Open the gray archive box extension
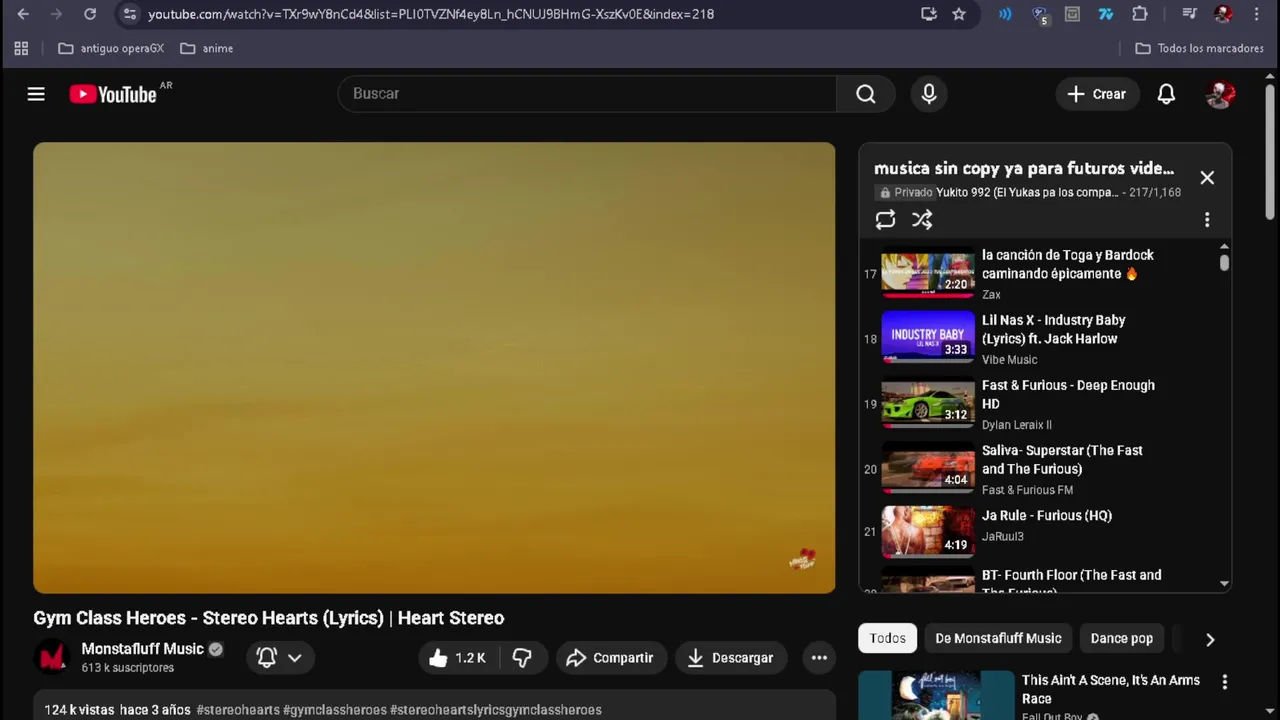This screenshot has height=720, width=1280. (1072, 14)
